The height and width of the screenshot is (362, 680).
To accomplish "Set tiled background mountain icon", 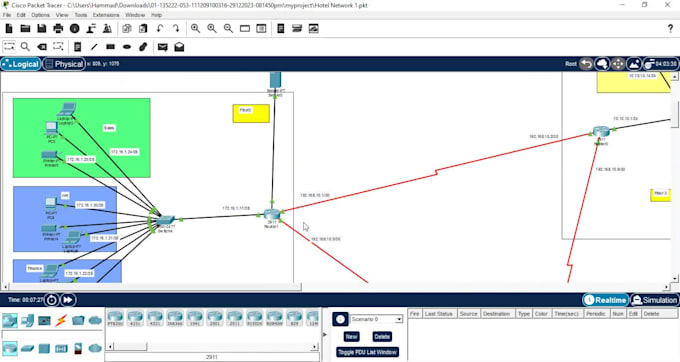I will click(x=634, y=64).
